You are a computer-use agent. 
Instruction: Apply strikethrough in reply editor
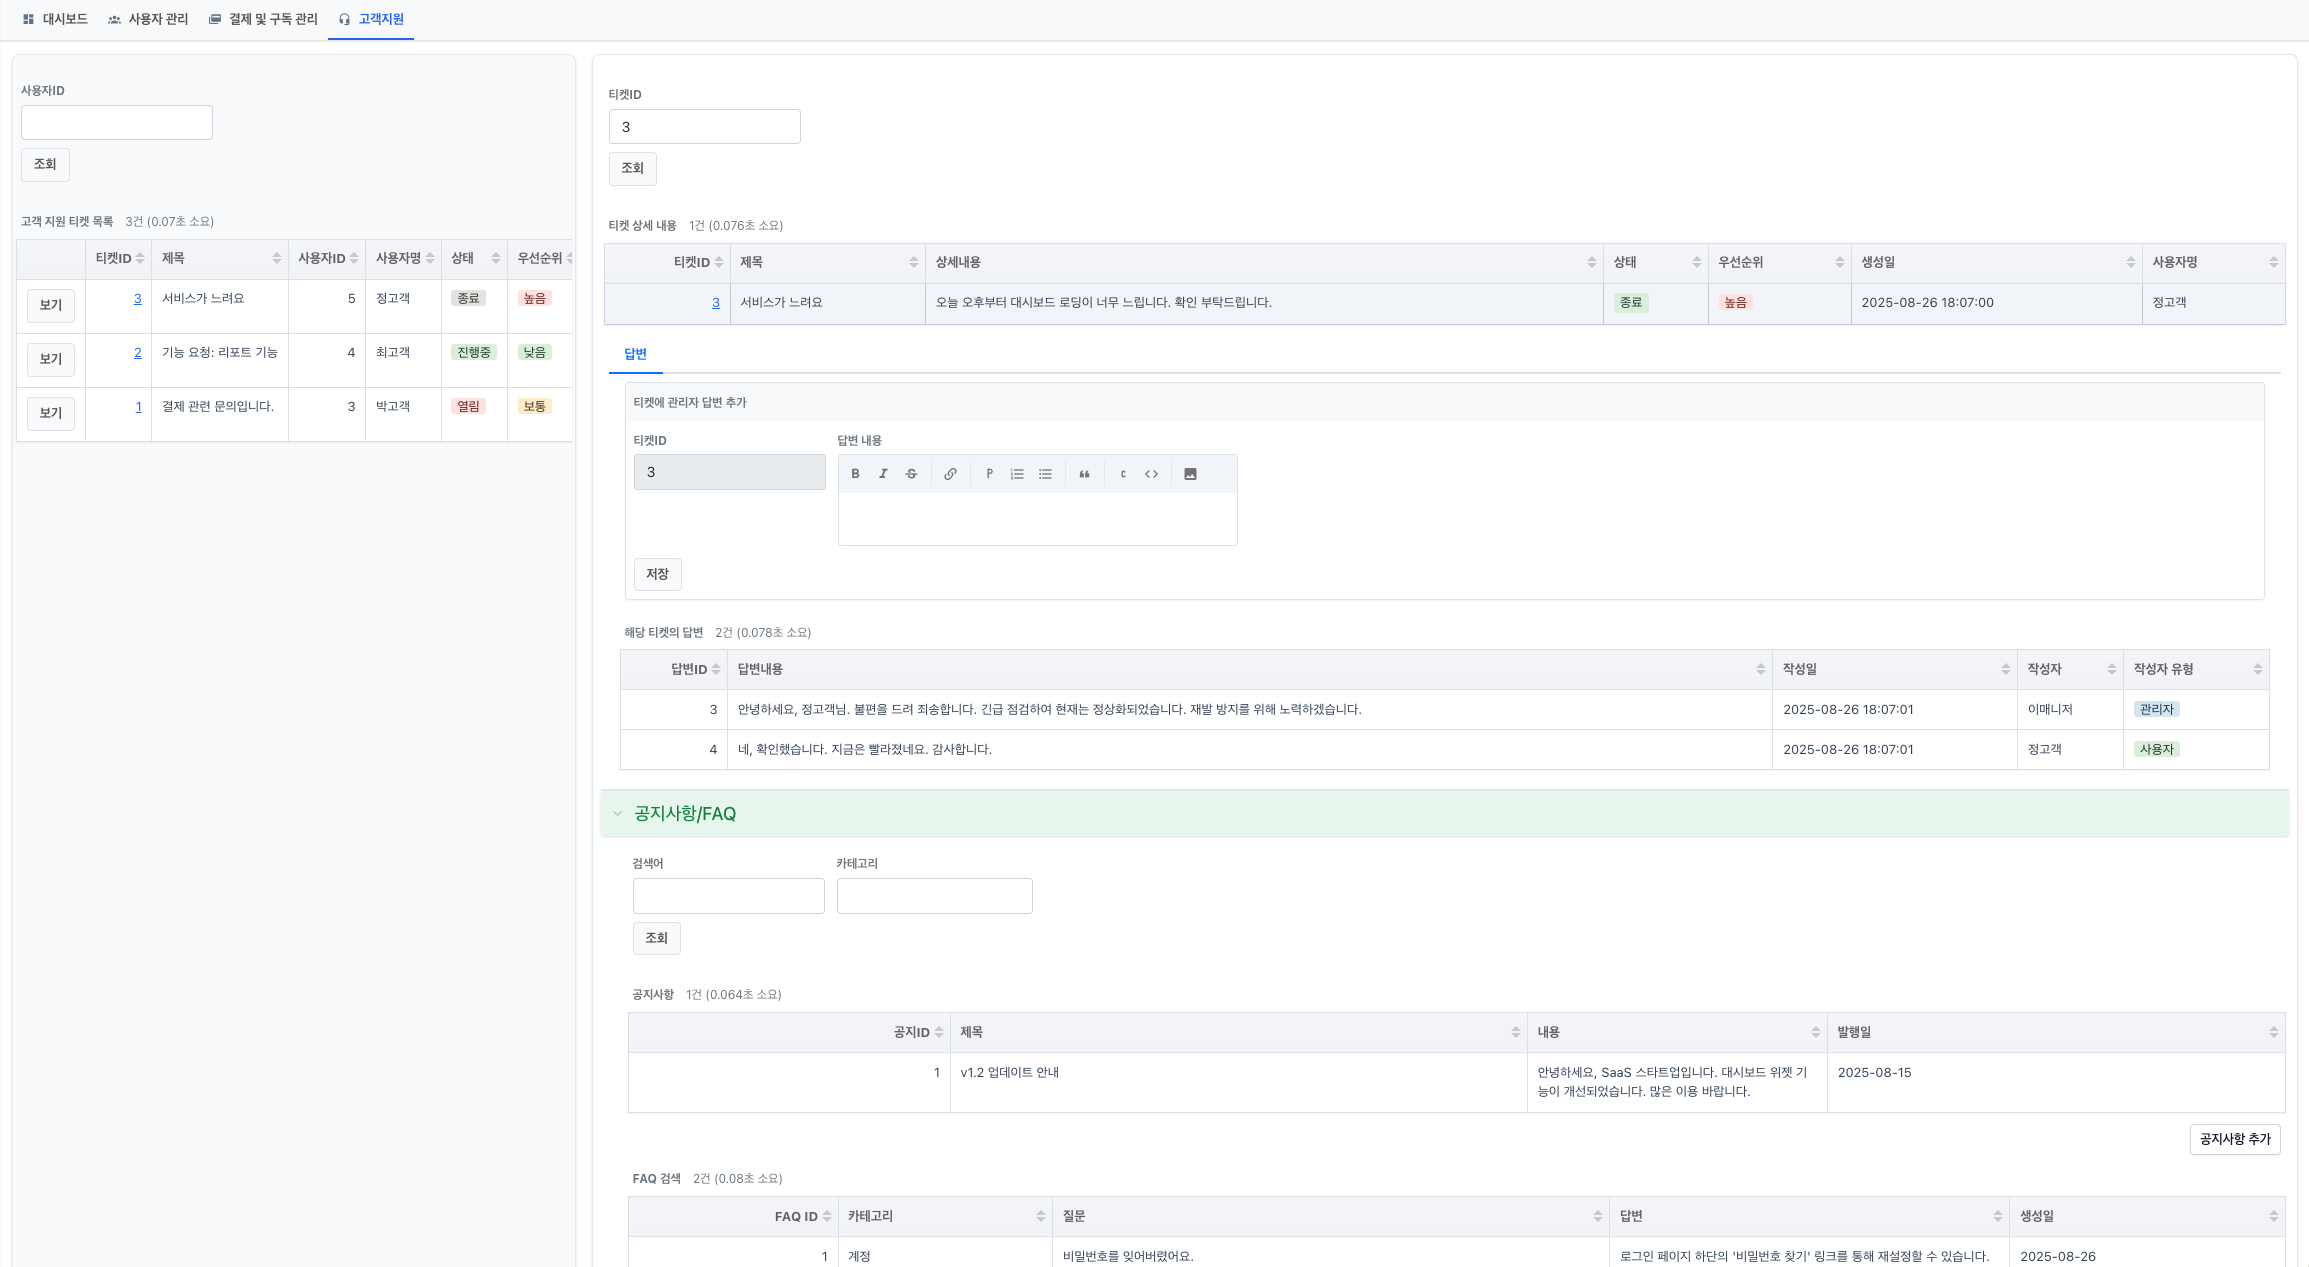(911, 474)
